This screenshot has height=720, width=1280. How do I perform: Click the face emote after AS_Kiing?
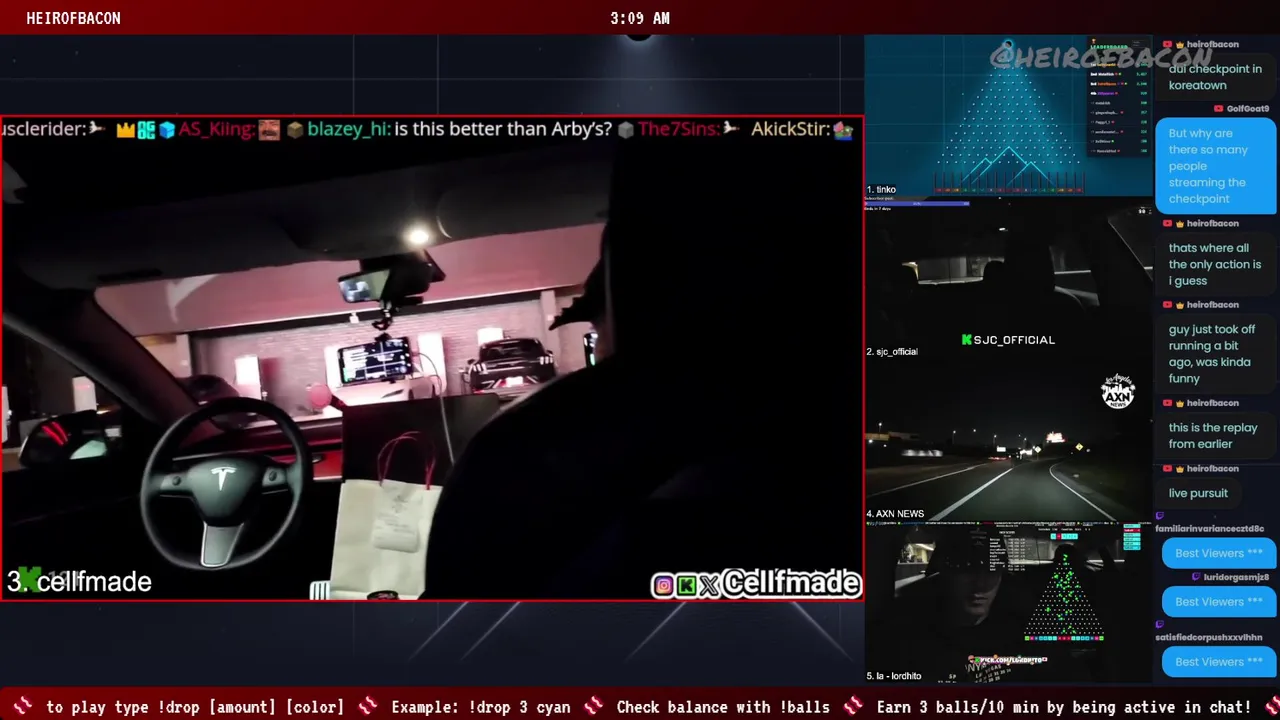click(x=269, y=129)
